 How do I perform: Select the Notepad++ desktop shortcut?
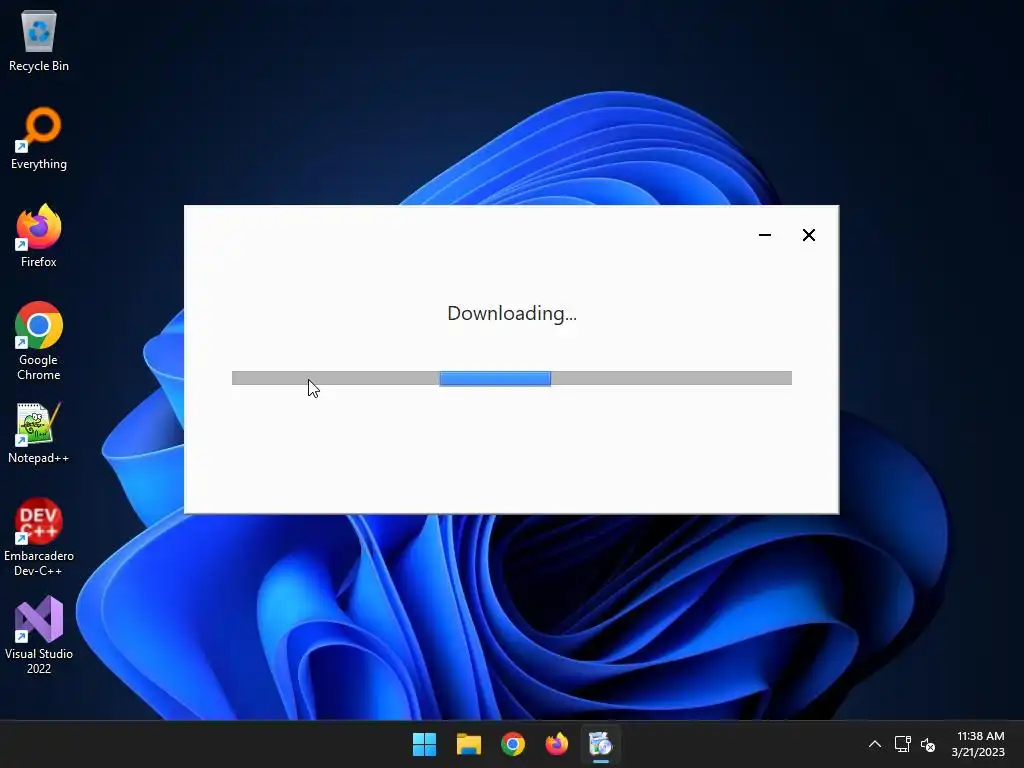point(39,433)
